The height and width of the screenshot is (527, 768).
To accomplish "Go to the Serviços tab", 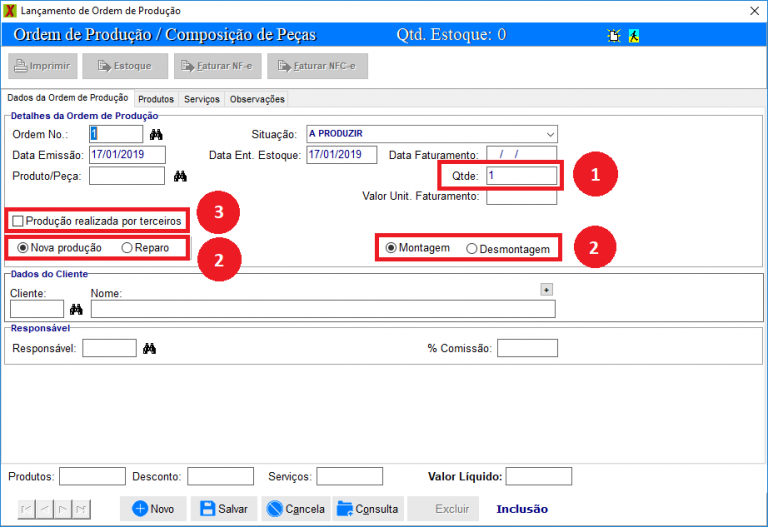I will click(202, 99).
